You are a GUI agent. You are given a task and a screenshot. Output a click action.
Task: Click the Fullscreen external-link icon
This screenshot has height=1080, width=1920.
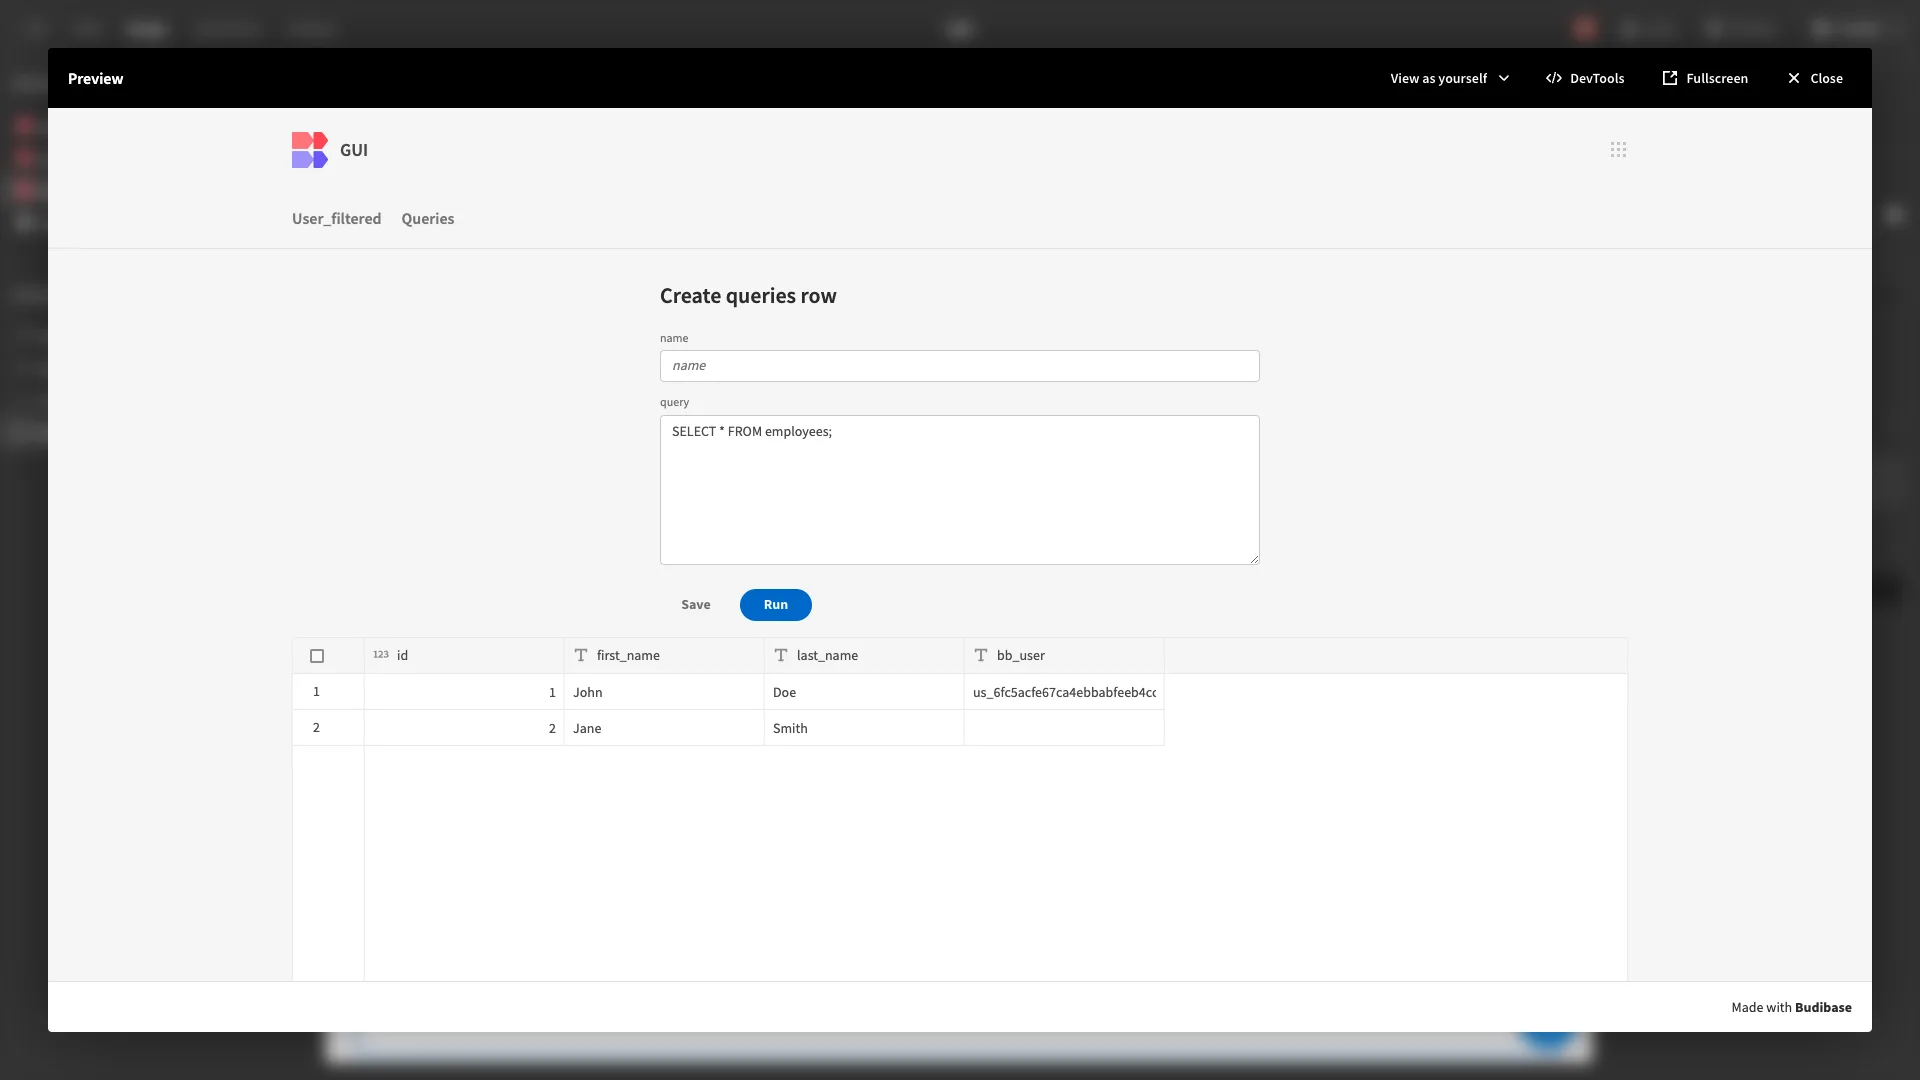pyautogui.click(x=1669, y=78)
